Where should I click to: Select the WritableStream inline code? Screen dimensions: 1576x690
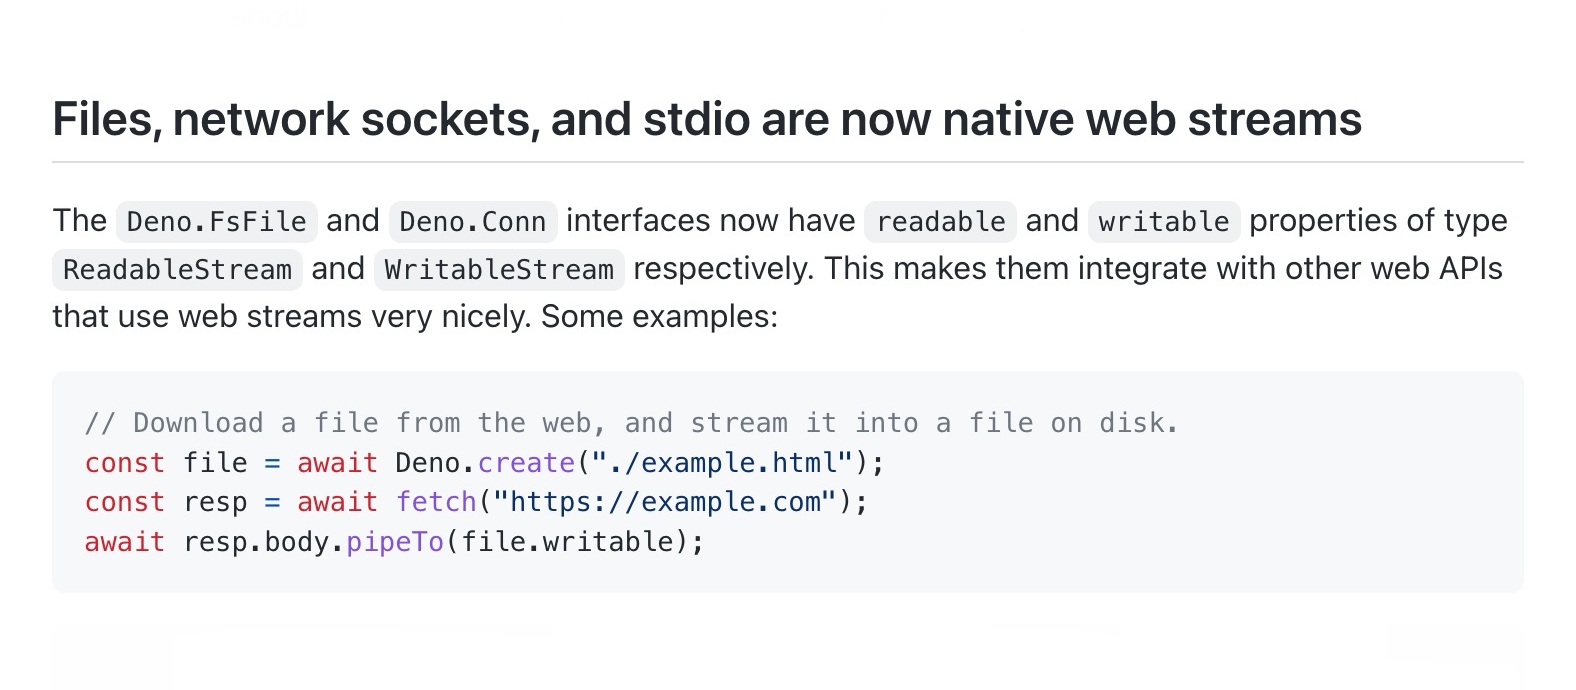(499, 269)
